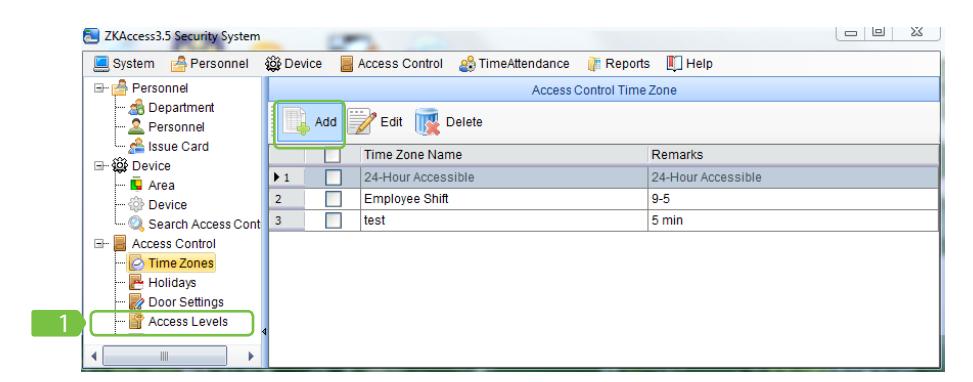Click the Add button label
Image resolution: width=973 pixels, height=382 pixels.
pos(325,122)
